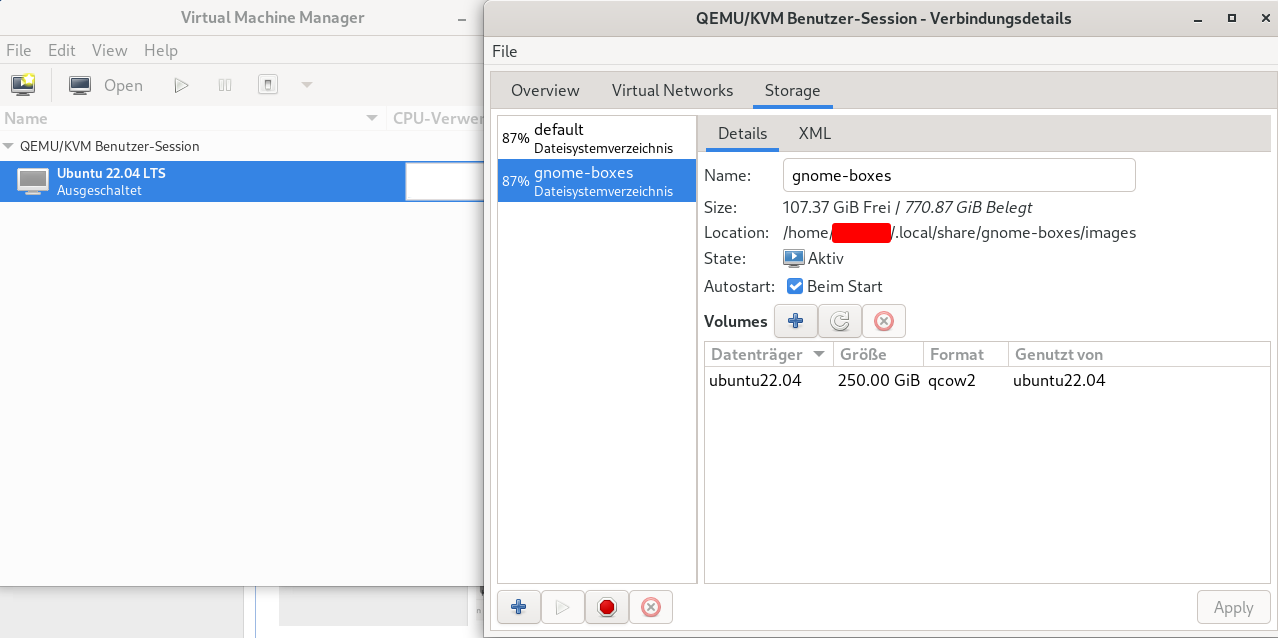Select the Storage tab

(x=793, y=90)
